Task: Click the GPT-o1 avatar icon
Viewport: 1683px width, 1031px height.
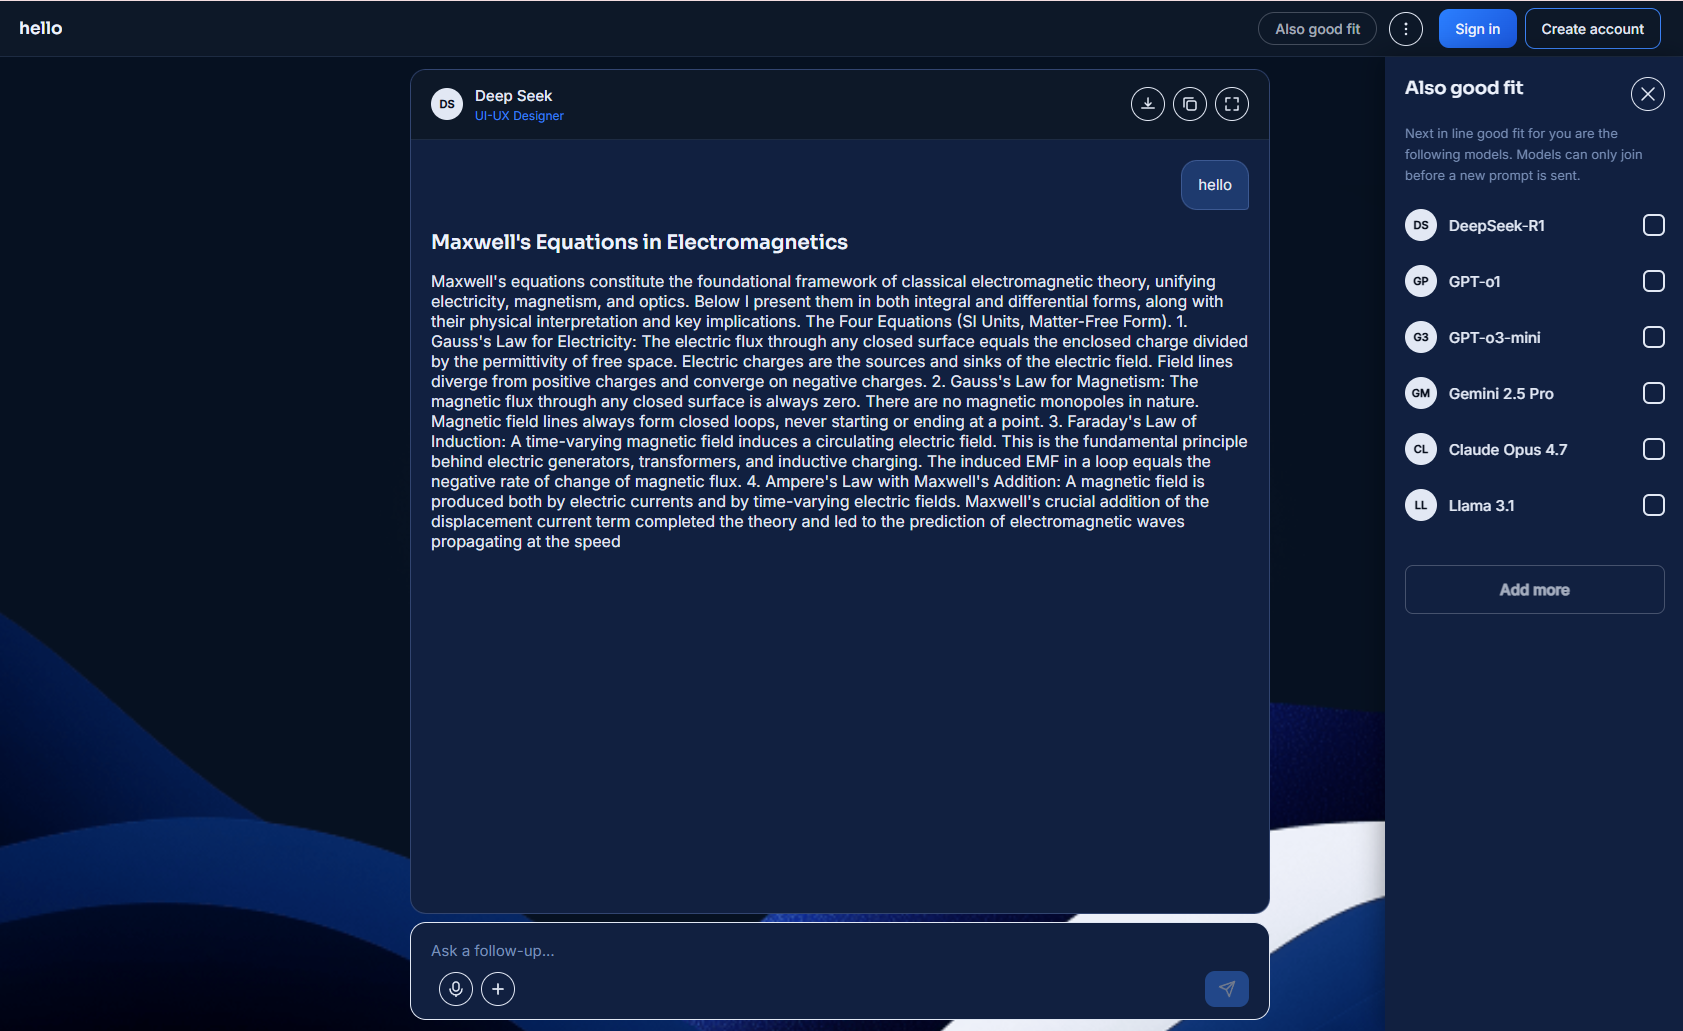Action: (x=1421, y=281)
